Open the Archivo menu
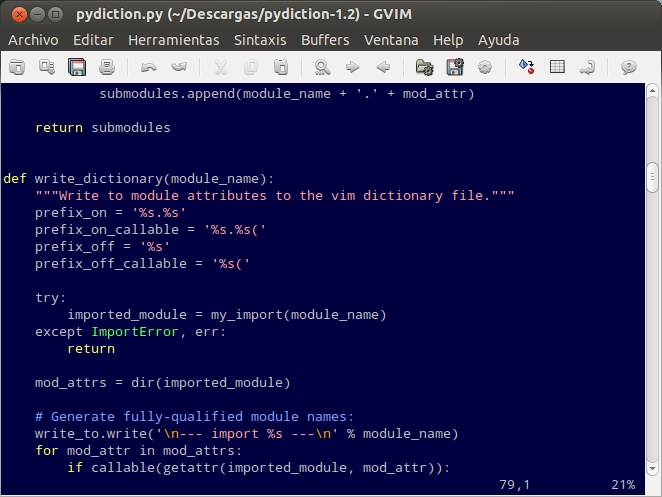662x497 pixels. coord(33,40)
